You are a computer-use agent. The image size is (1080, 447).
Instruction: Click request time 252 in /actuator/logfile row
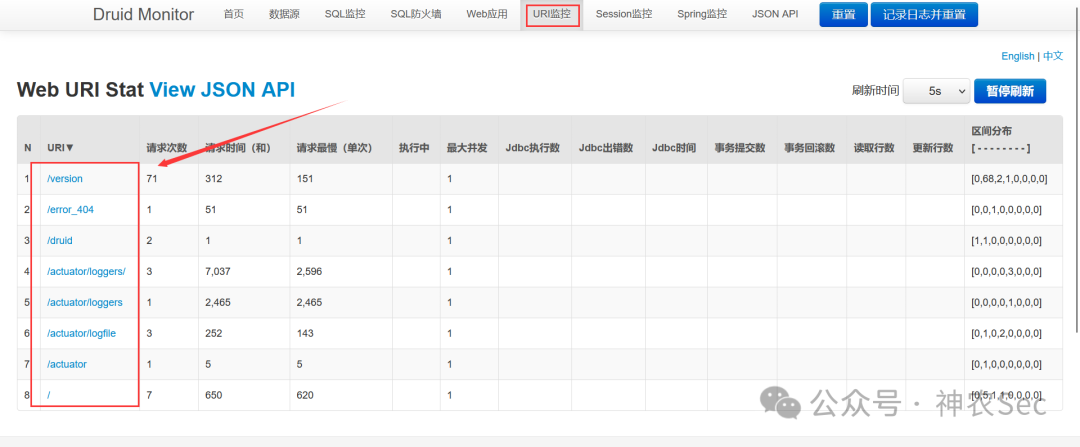tap(214, 333)
